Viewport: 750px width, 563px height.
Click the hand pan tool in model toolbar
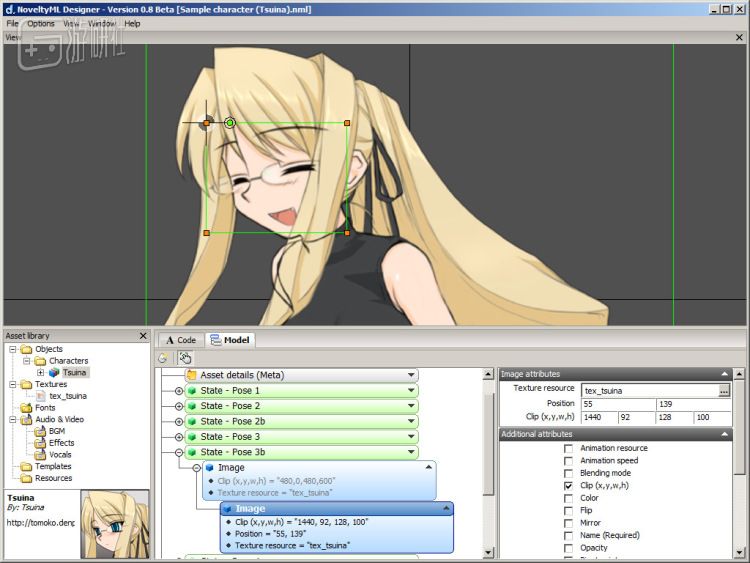point(185,357)
